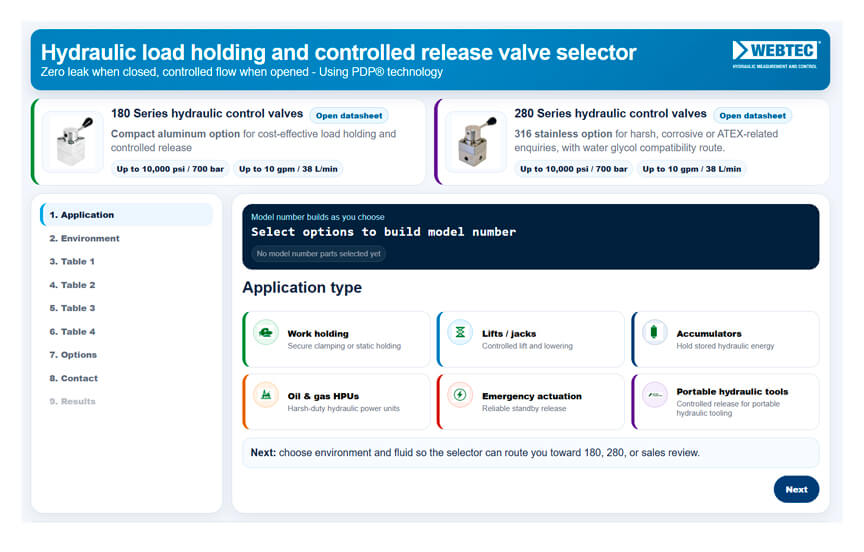Screen dimensions: 864x552
Task: Select the 1. Application step
Action: point(126,215)
